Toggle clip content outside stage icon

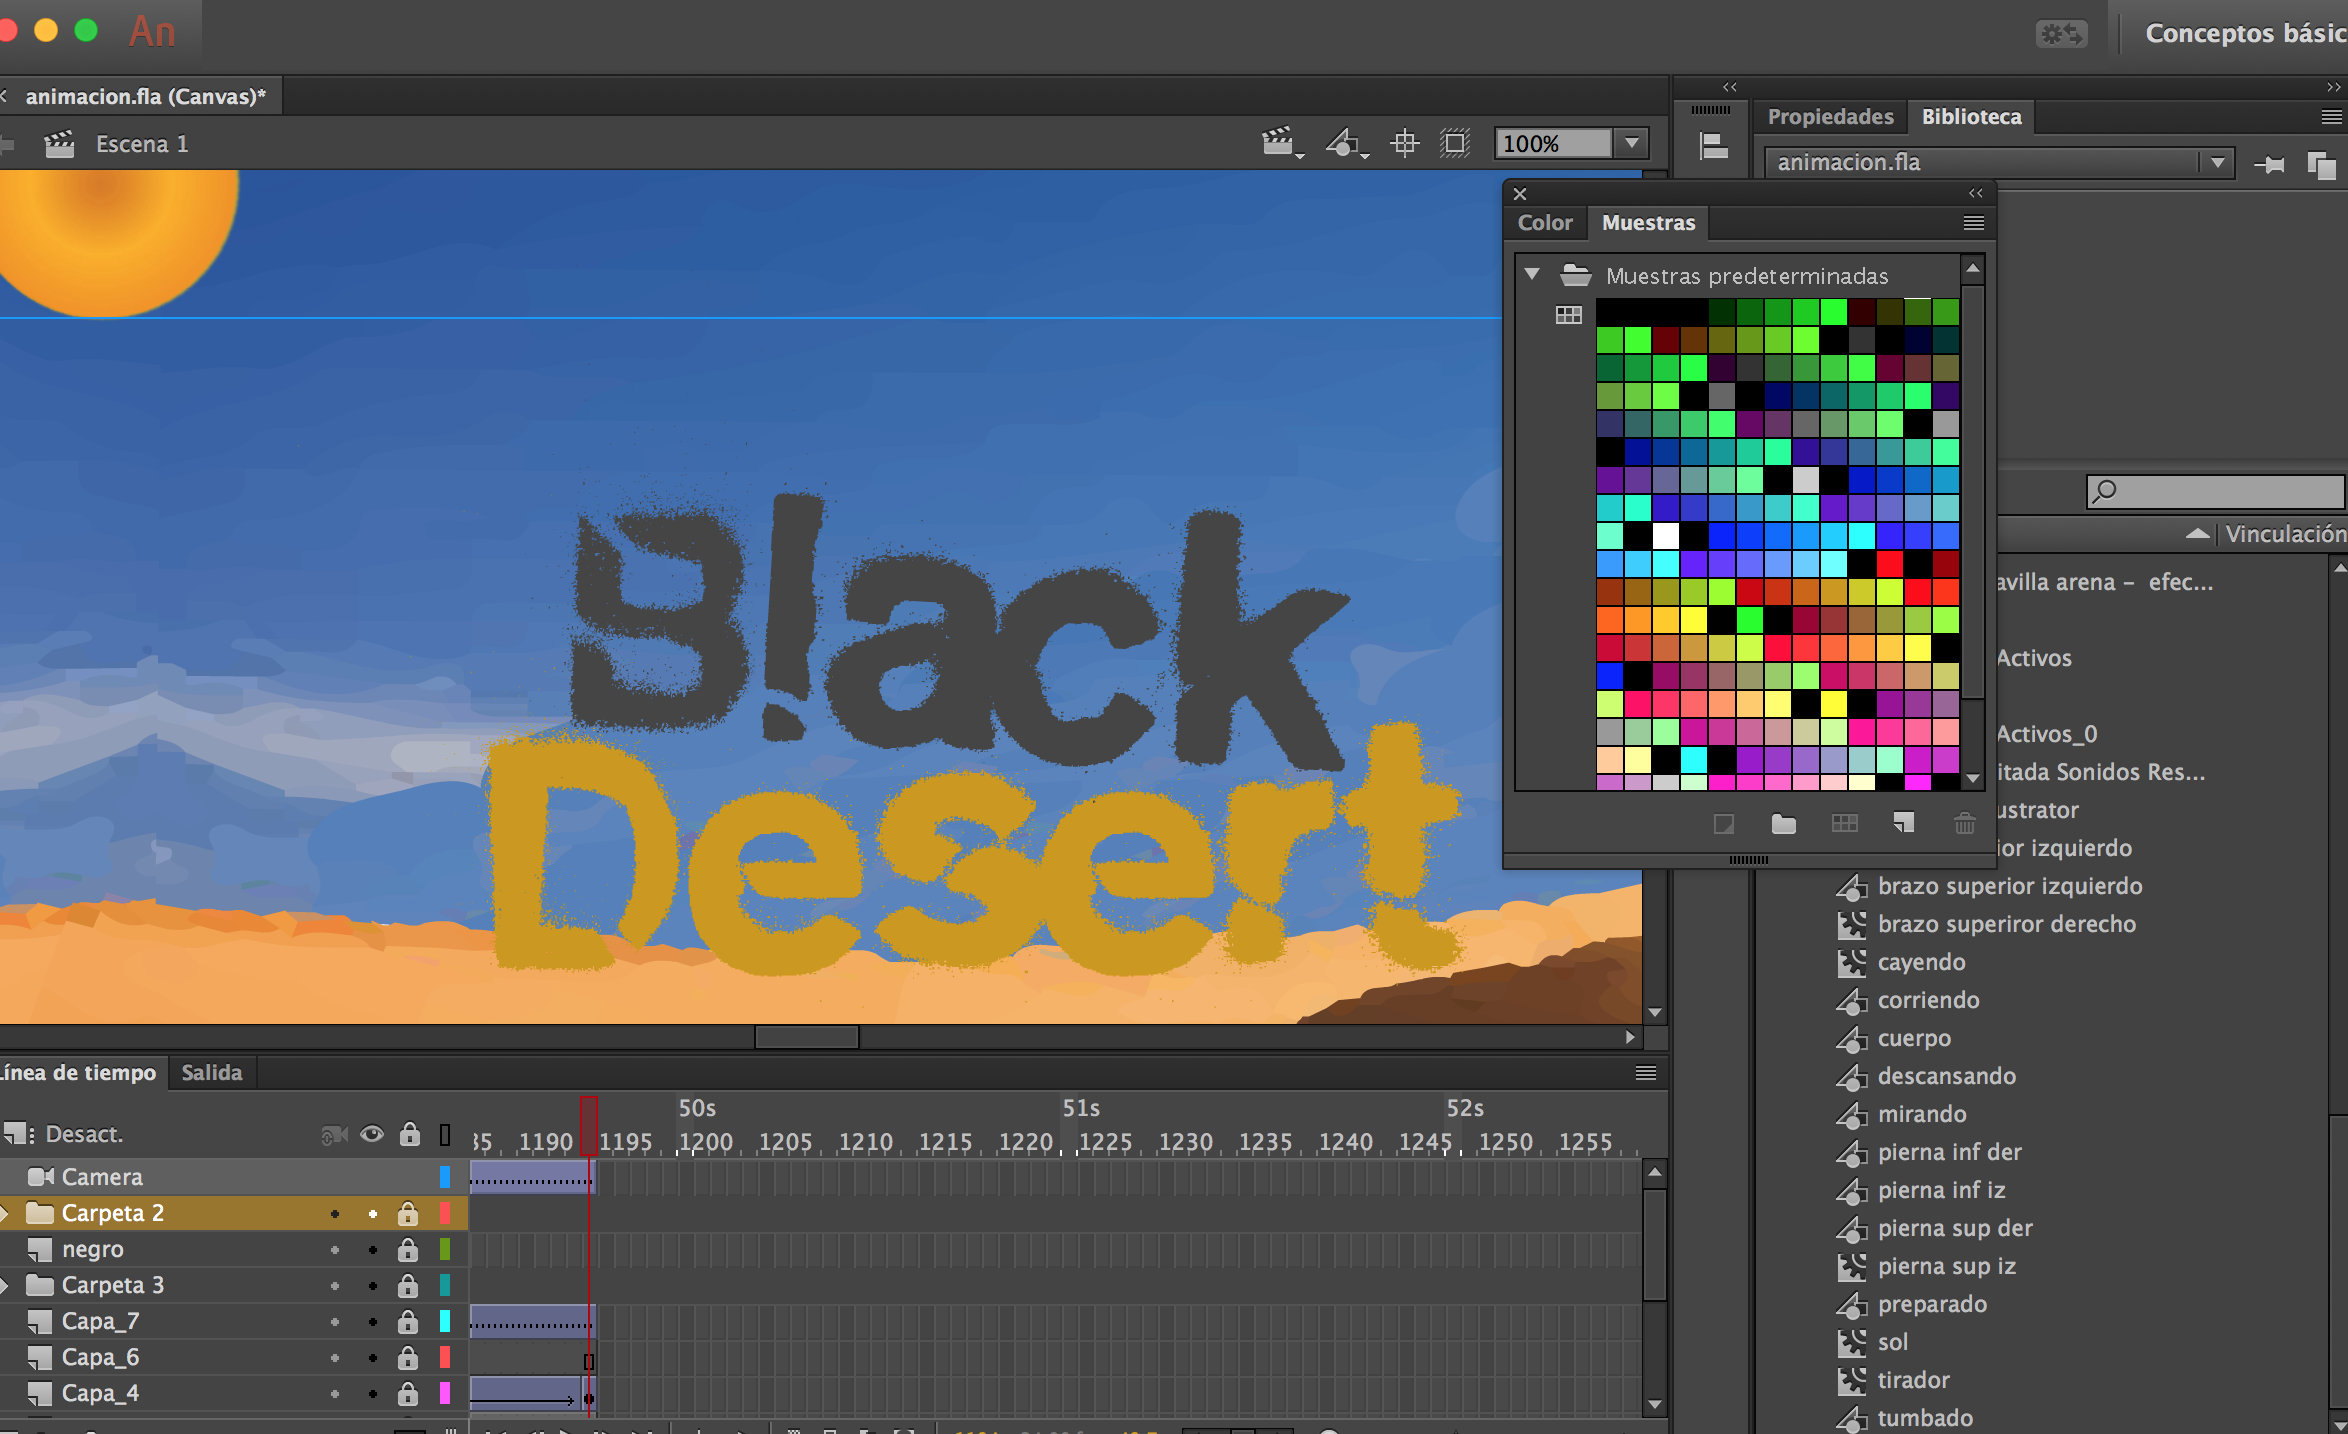(x=1455, y=144)
